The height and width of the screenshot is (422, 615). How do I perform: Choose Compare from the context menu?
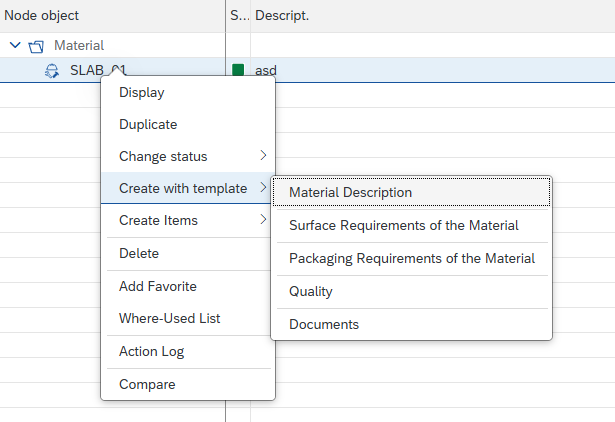pyautogui.click(x=147, y=384)
